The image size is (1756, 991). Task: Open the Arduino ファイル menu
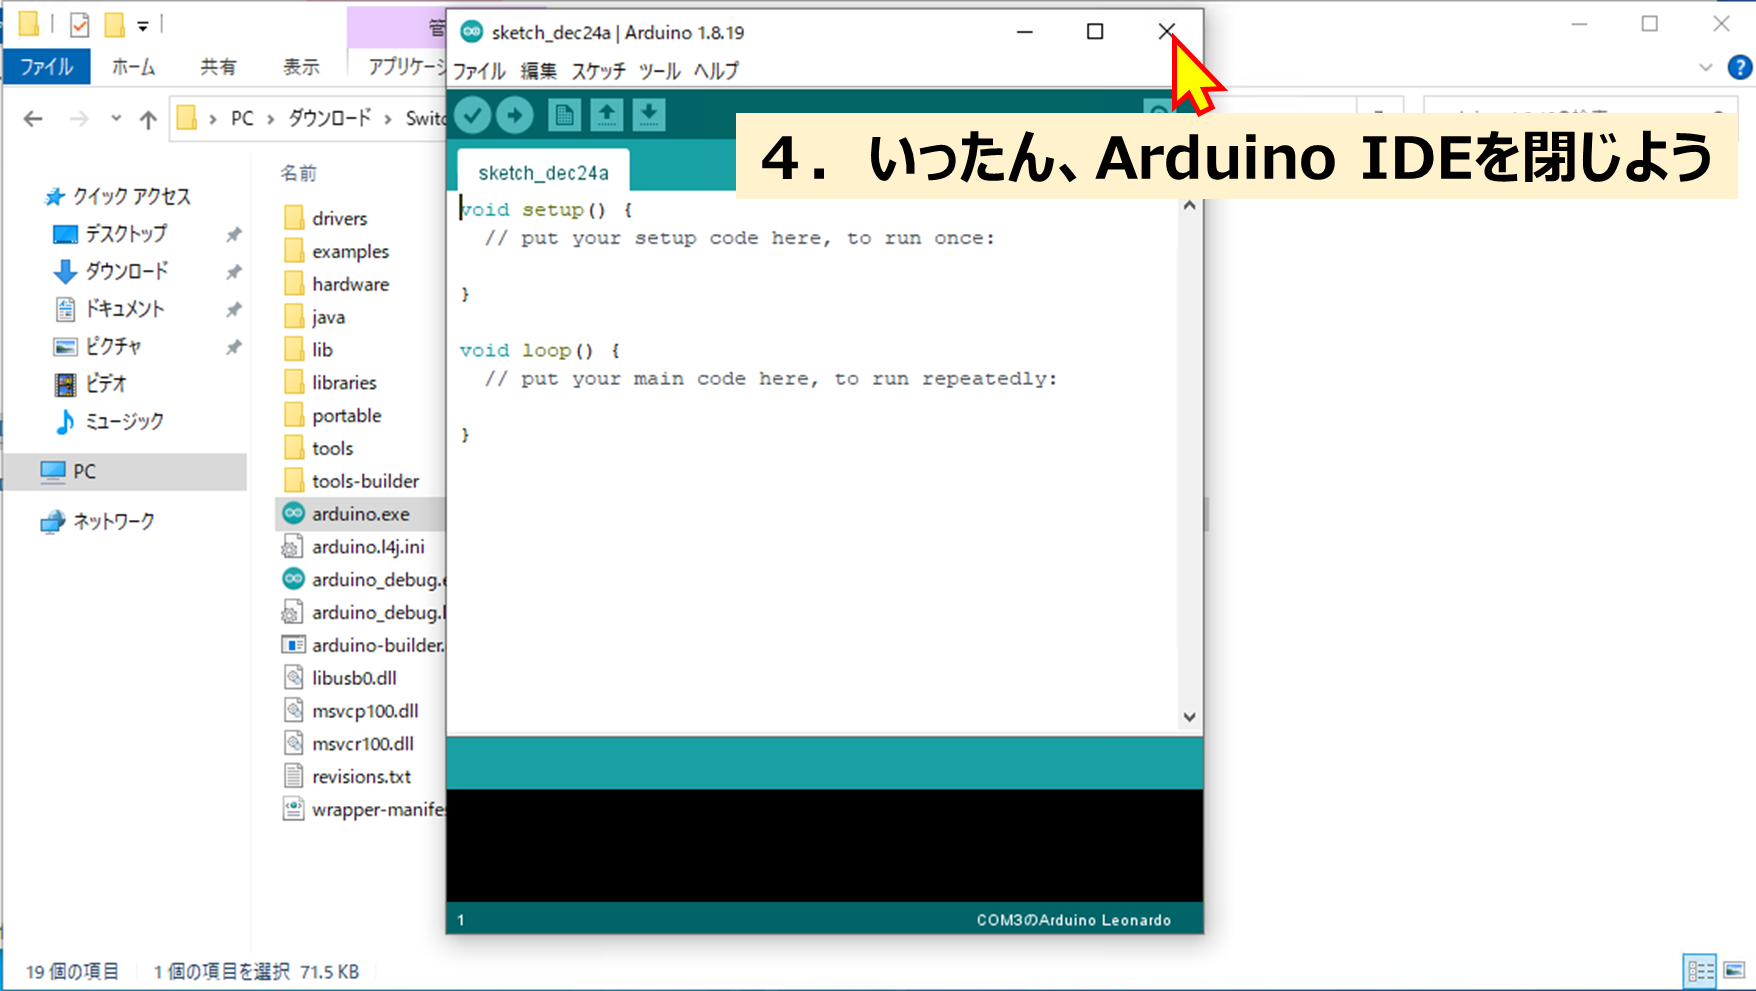pos(479,71)
